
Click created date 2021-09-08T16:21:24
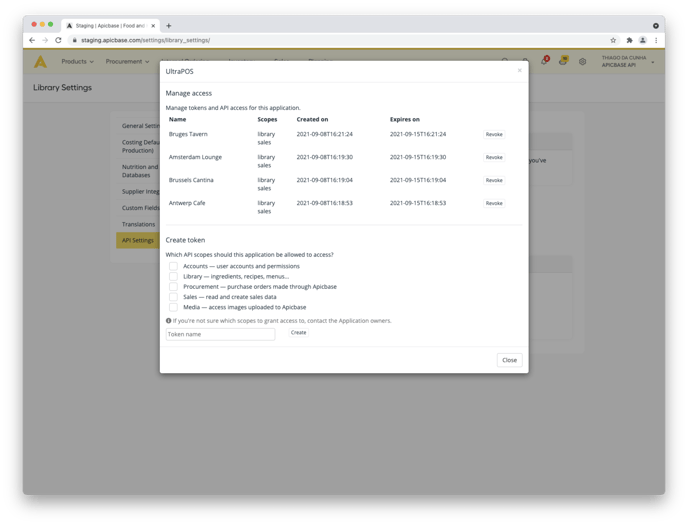(325, 134)
